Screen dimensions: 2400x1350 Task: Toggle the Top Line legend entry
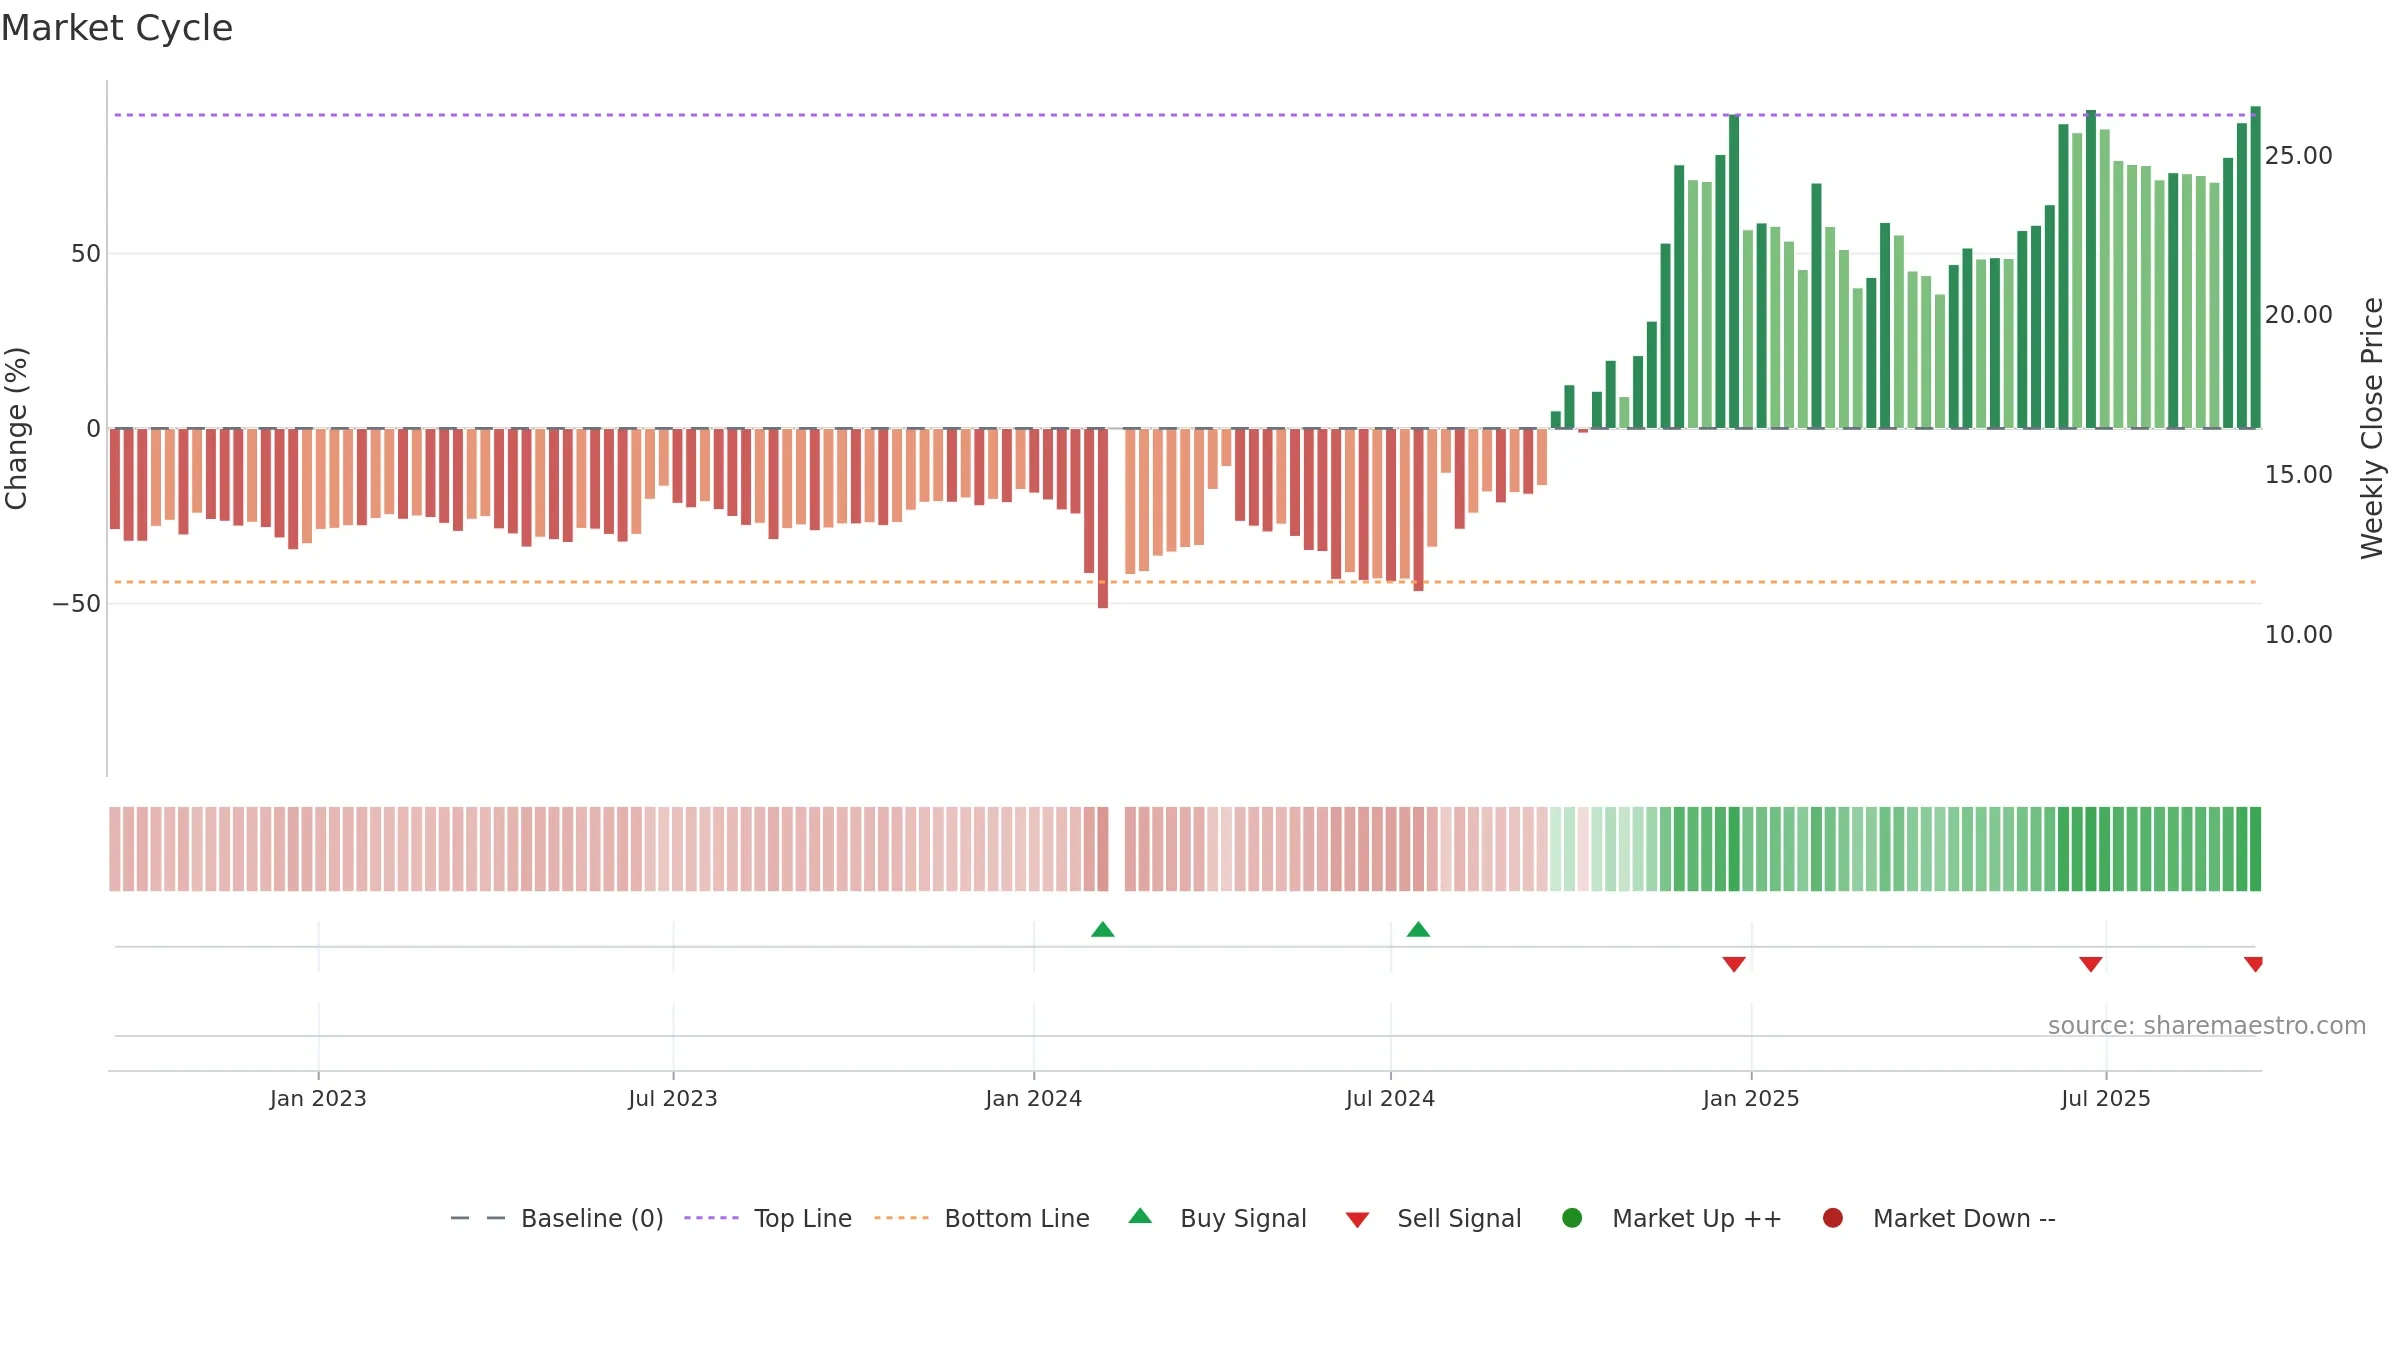pos(768,1218)
